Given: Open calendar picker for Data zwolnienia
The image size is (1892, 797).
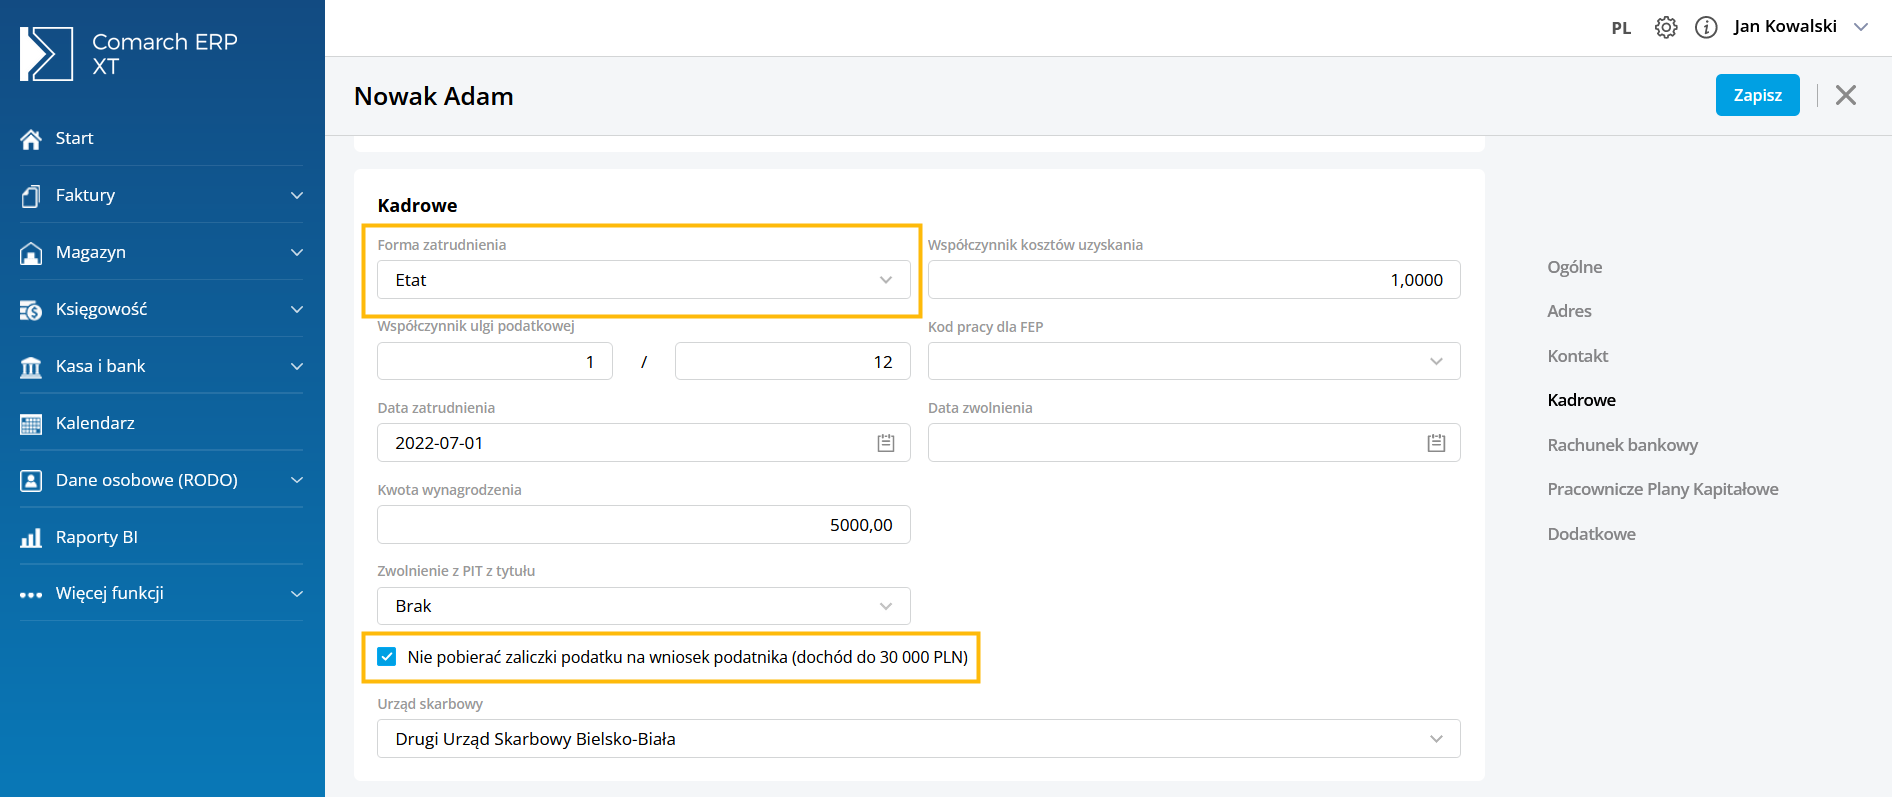Looking at the screenshot, I should click(1436, 443).
